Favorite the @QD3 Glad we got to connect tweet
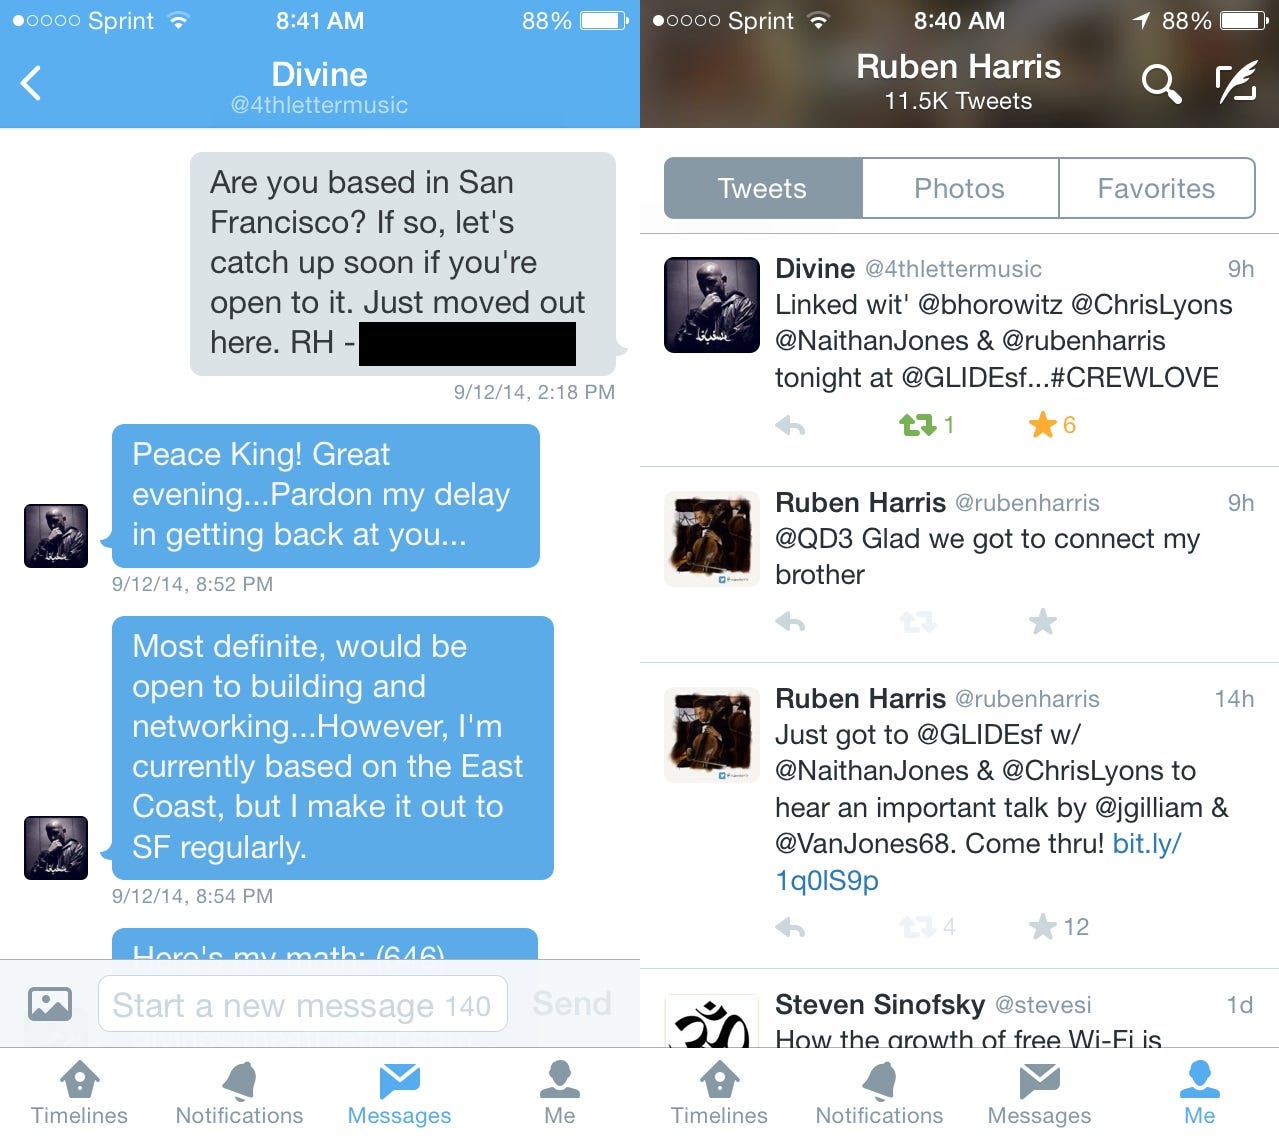 tap(1043, 622)
